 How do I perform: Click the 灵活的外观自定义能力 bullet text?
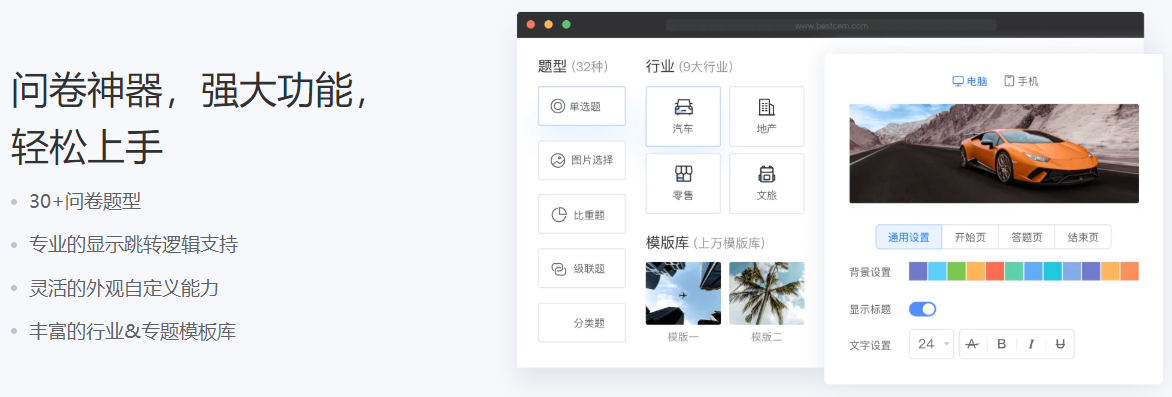[x=123, y=288]
